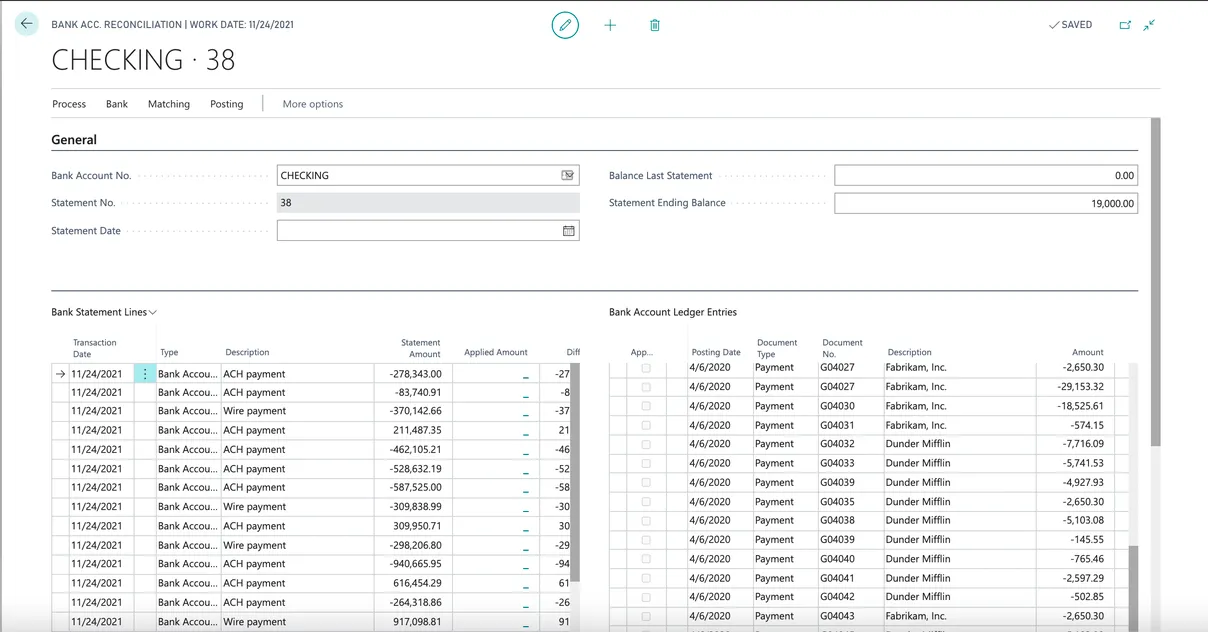Open Bank Account No. lookup dropdown

(568, 175)
